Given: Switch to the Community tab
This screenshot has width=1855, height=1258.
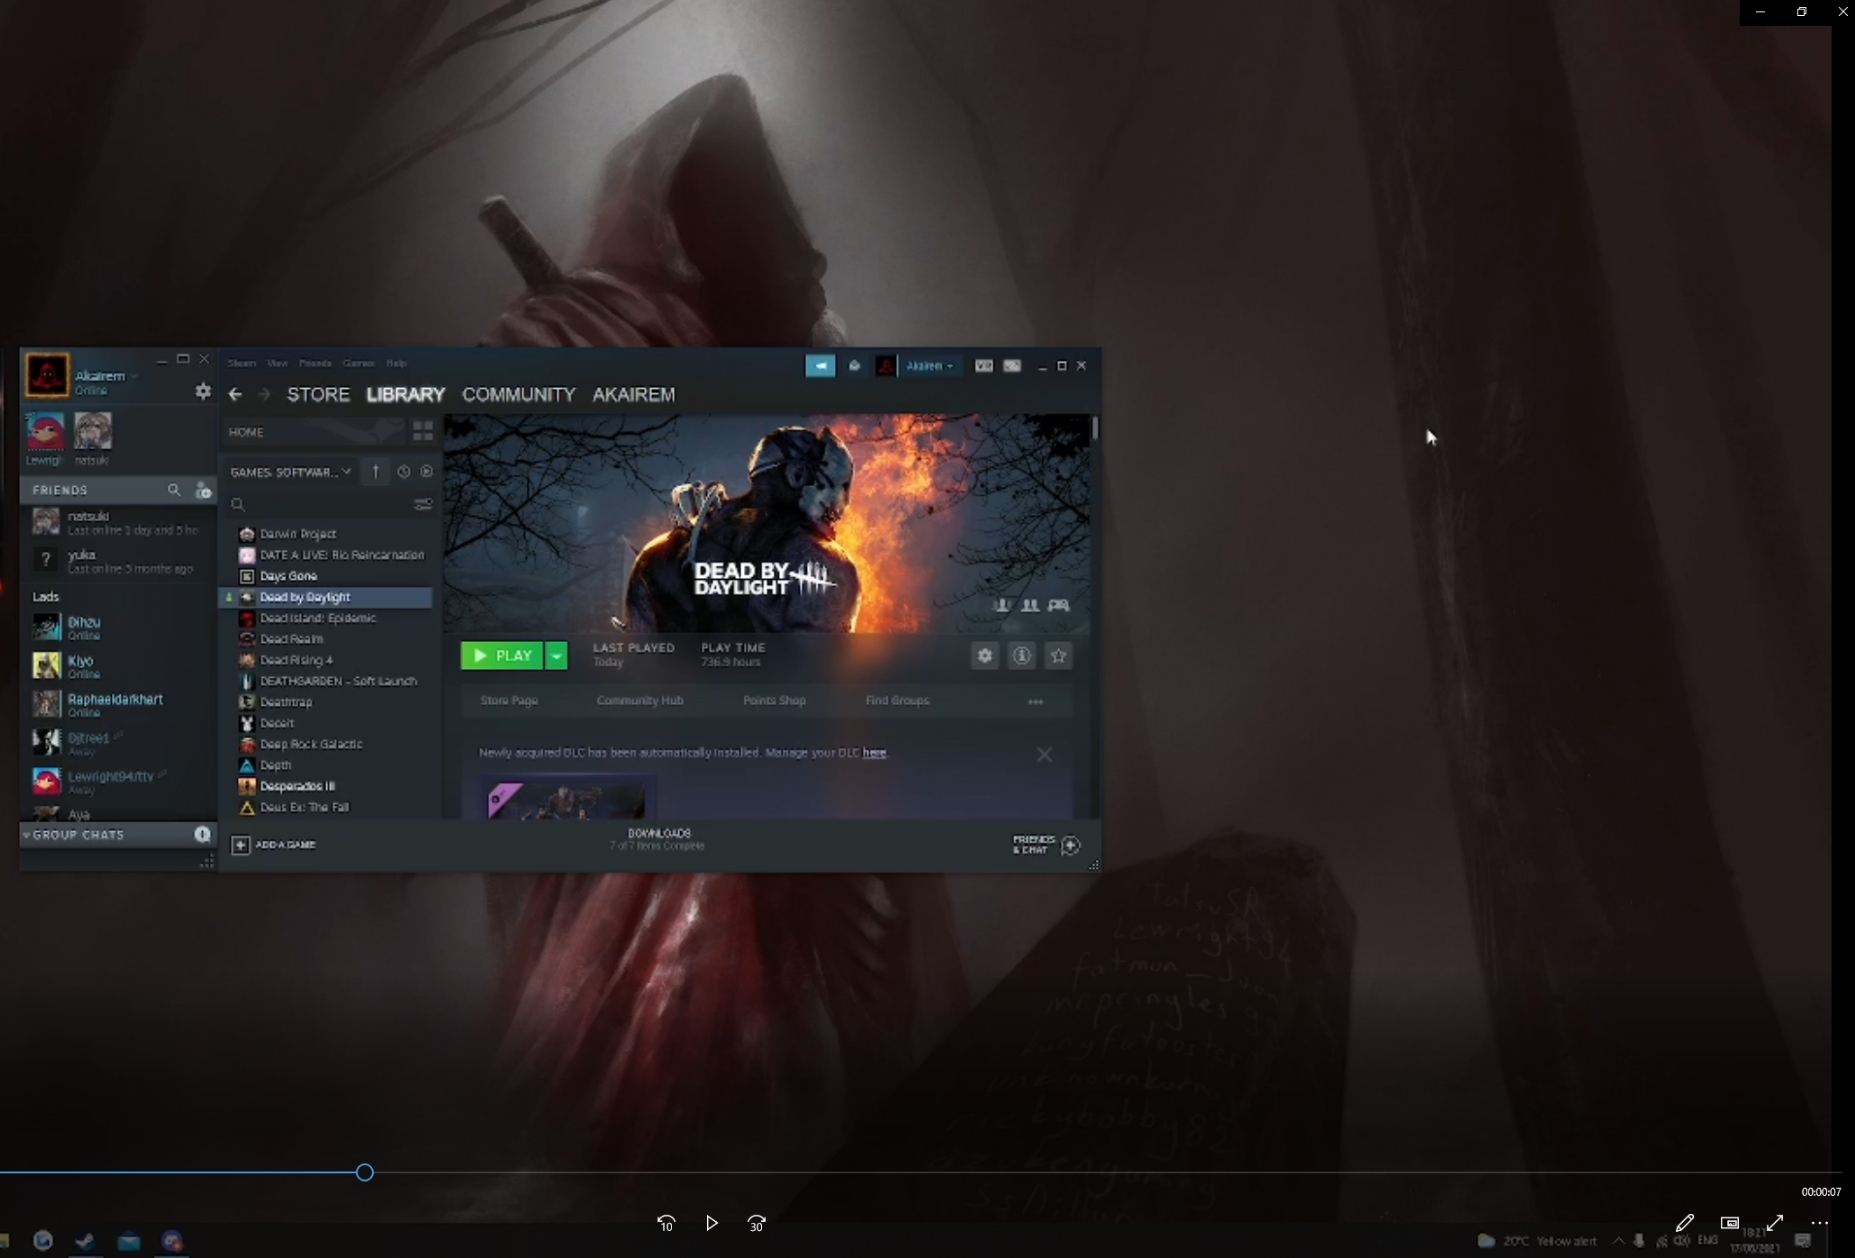Looking at the screenshot, I should [518, 395].
